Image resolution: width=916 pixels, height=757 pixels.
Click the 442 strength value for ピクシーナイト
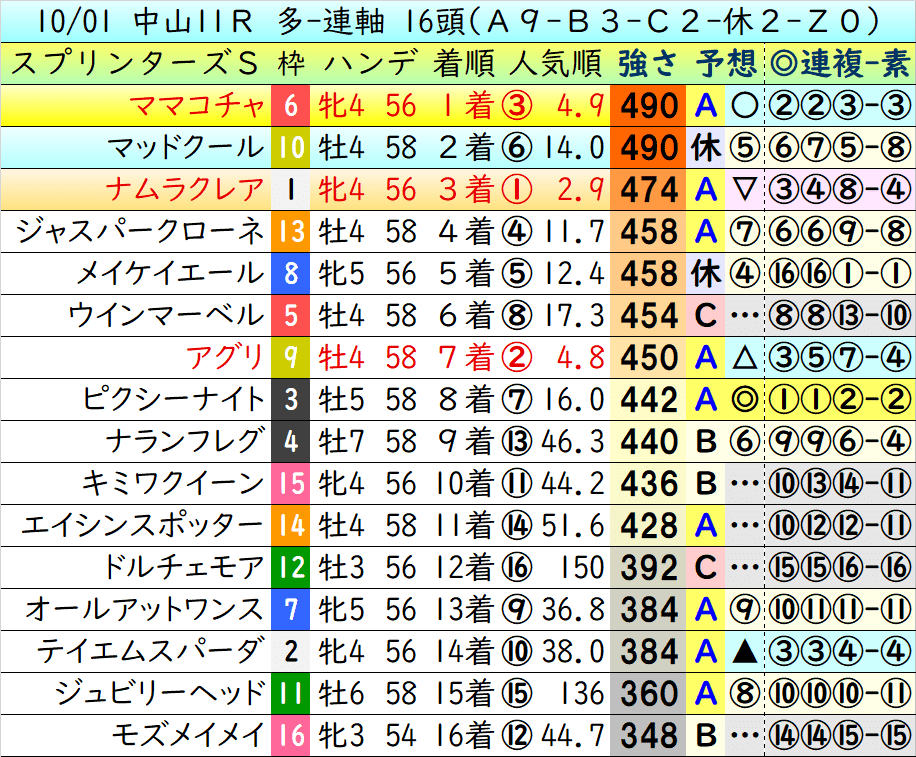648,400
